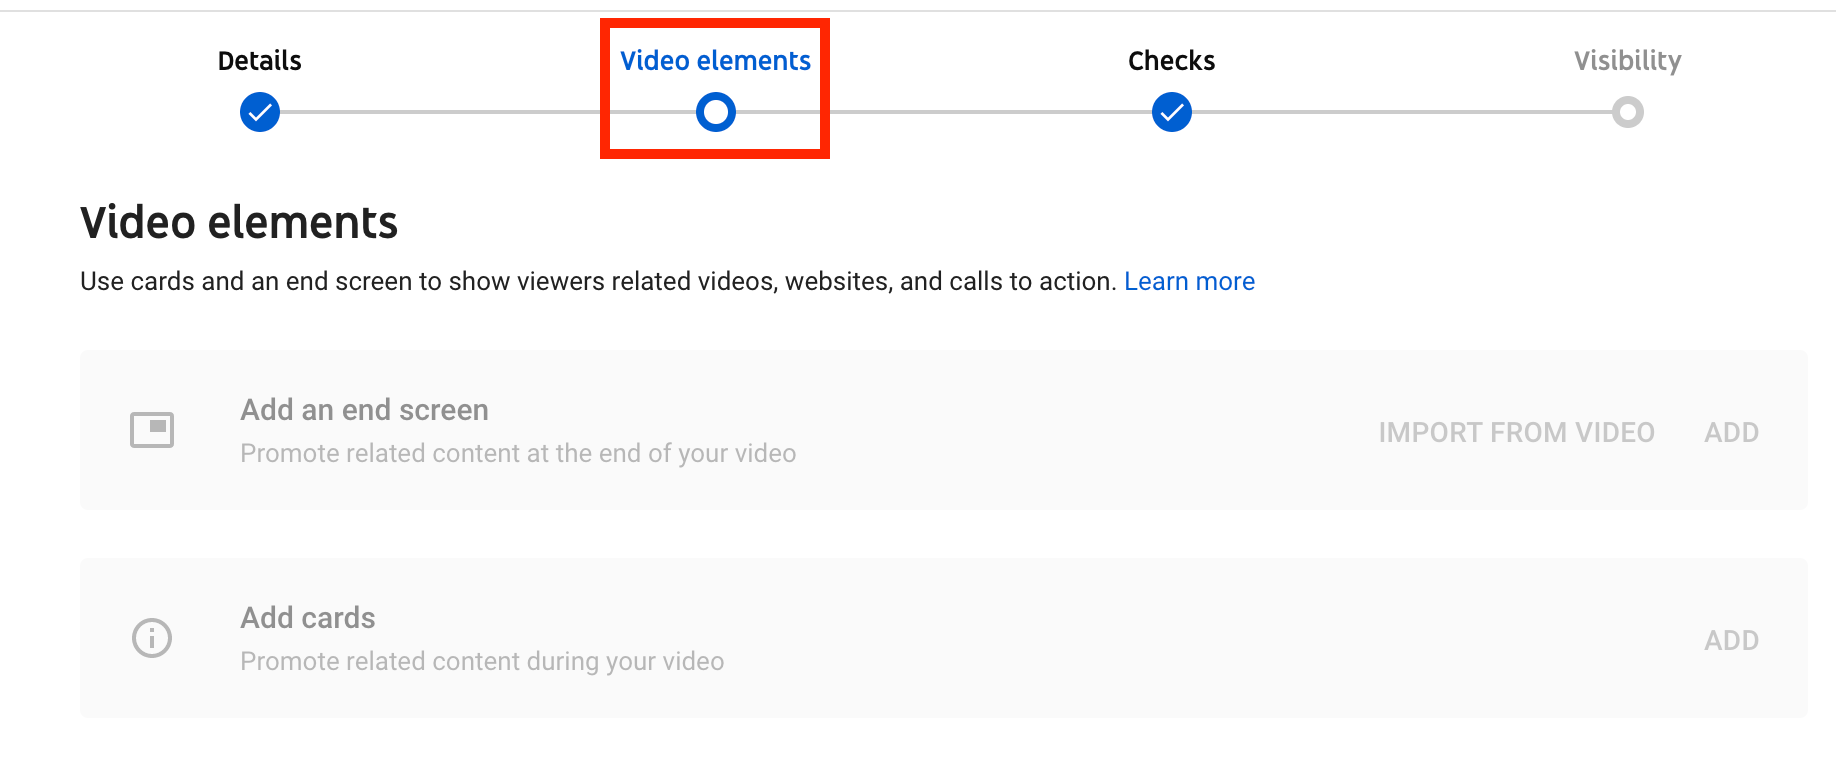Open the Visibility step label
Screen dimensions: 1836x772
pos(1628,61)
